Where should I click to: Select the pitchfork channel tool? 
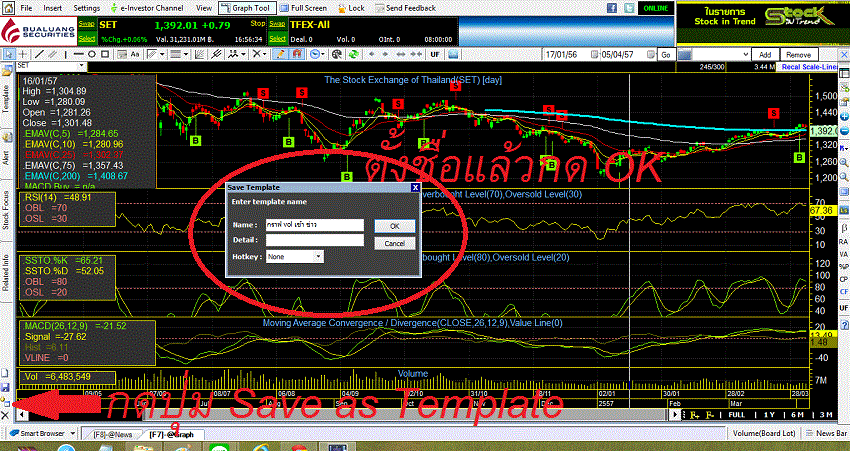pyautogui.click(x=216, y=54)
